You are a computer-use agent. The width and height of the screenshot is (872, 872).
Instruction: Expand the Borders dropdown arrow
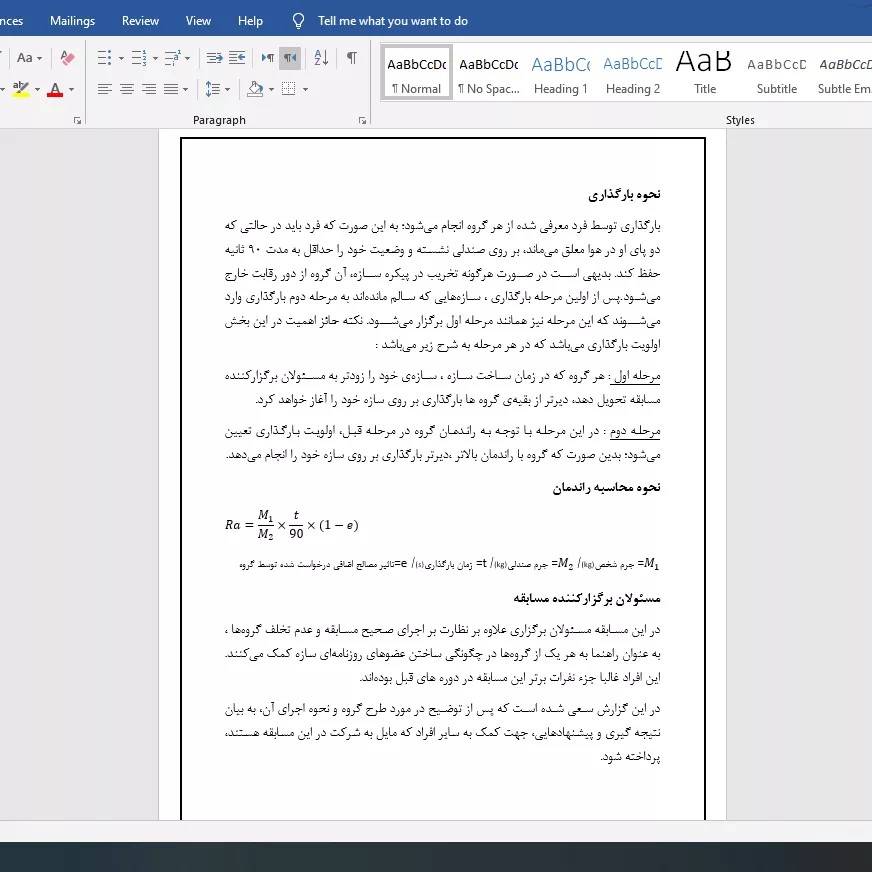[x=305, y=89]
